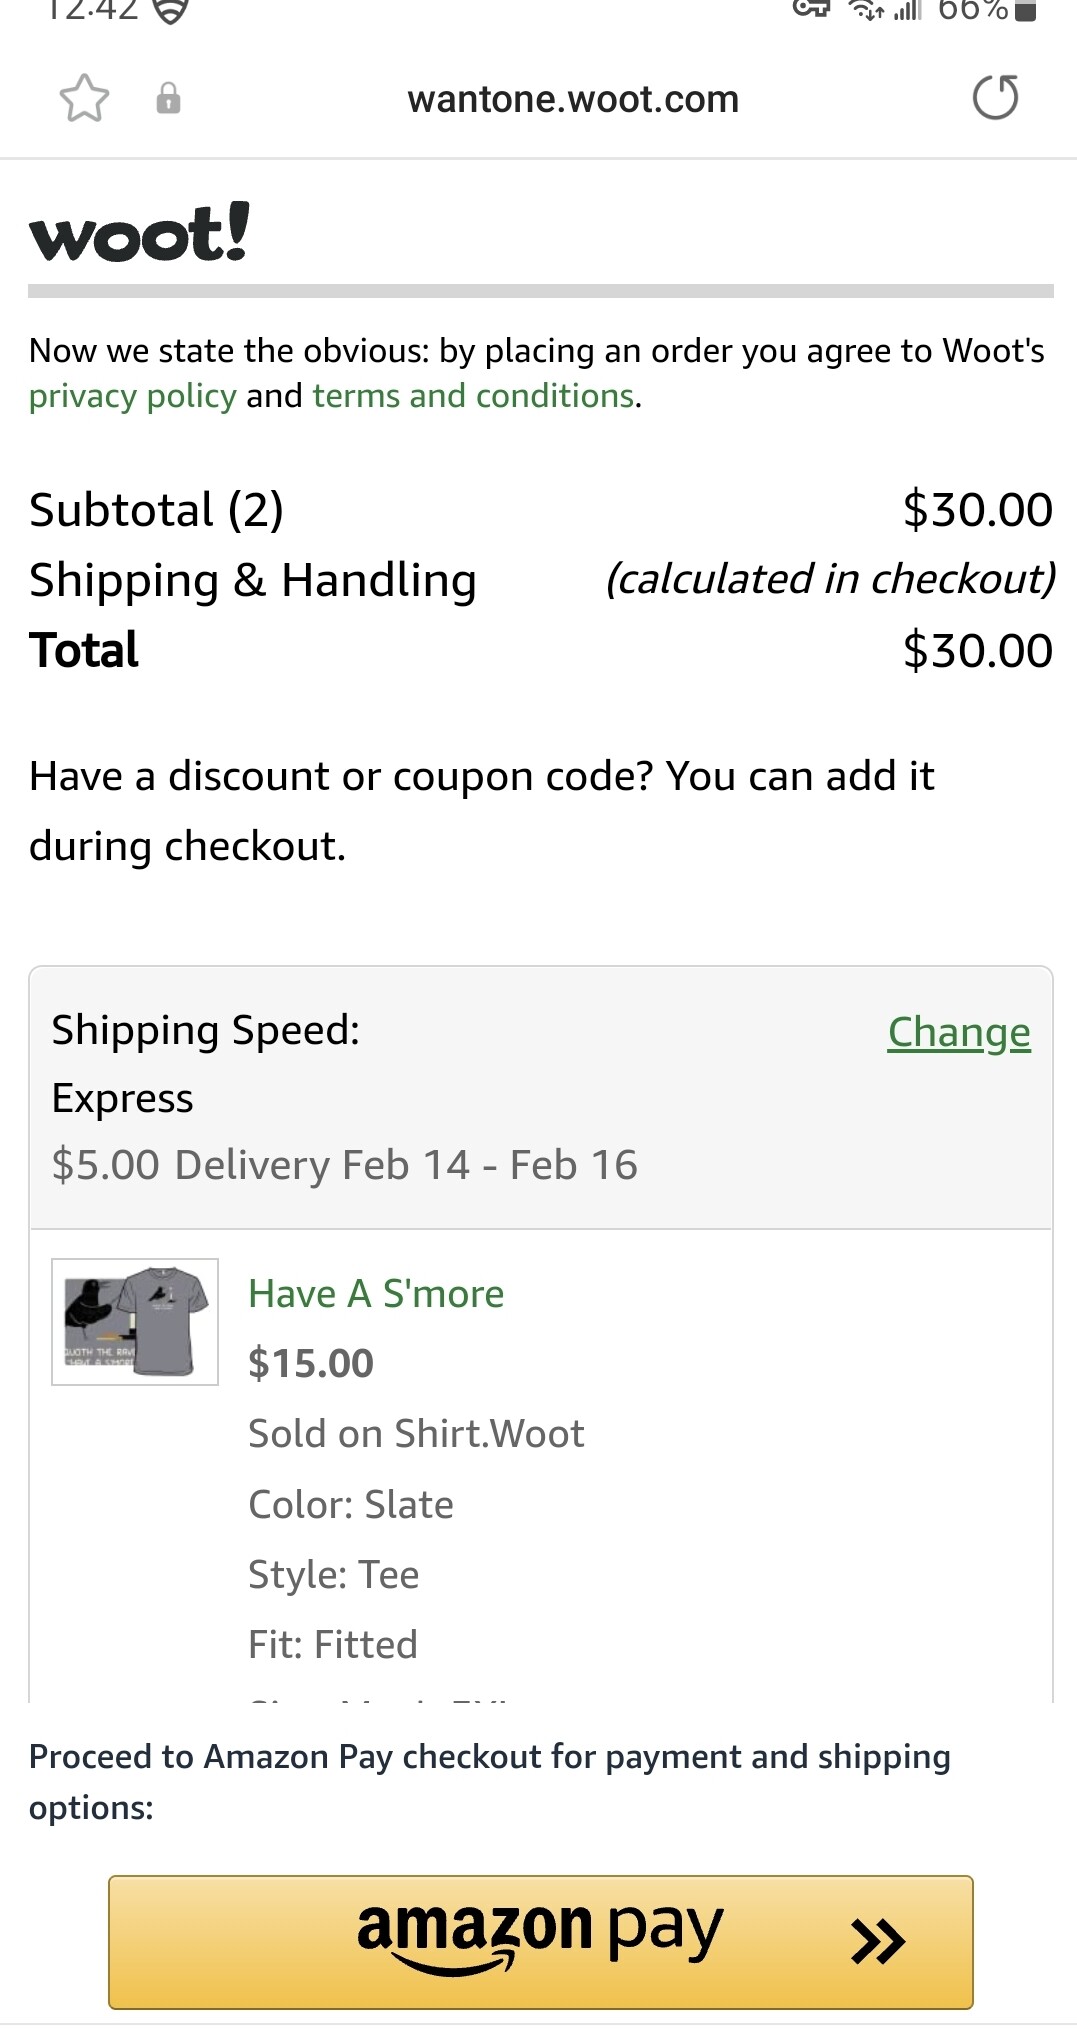Open the privacy policy link
The image size is (1077, 2029).
[x=132, y=397]
